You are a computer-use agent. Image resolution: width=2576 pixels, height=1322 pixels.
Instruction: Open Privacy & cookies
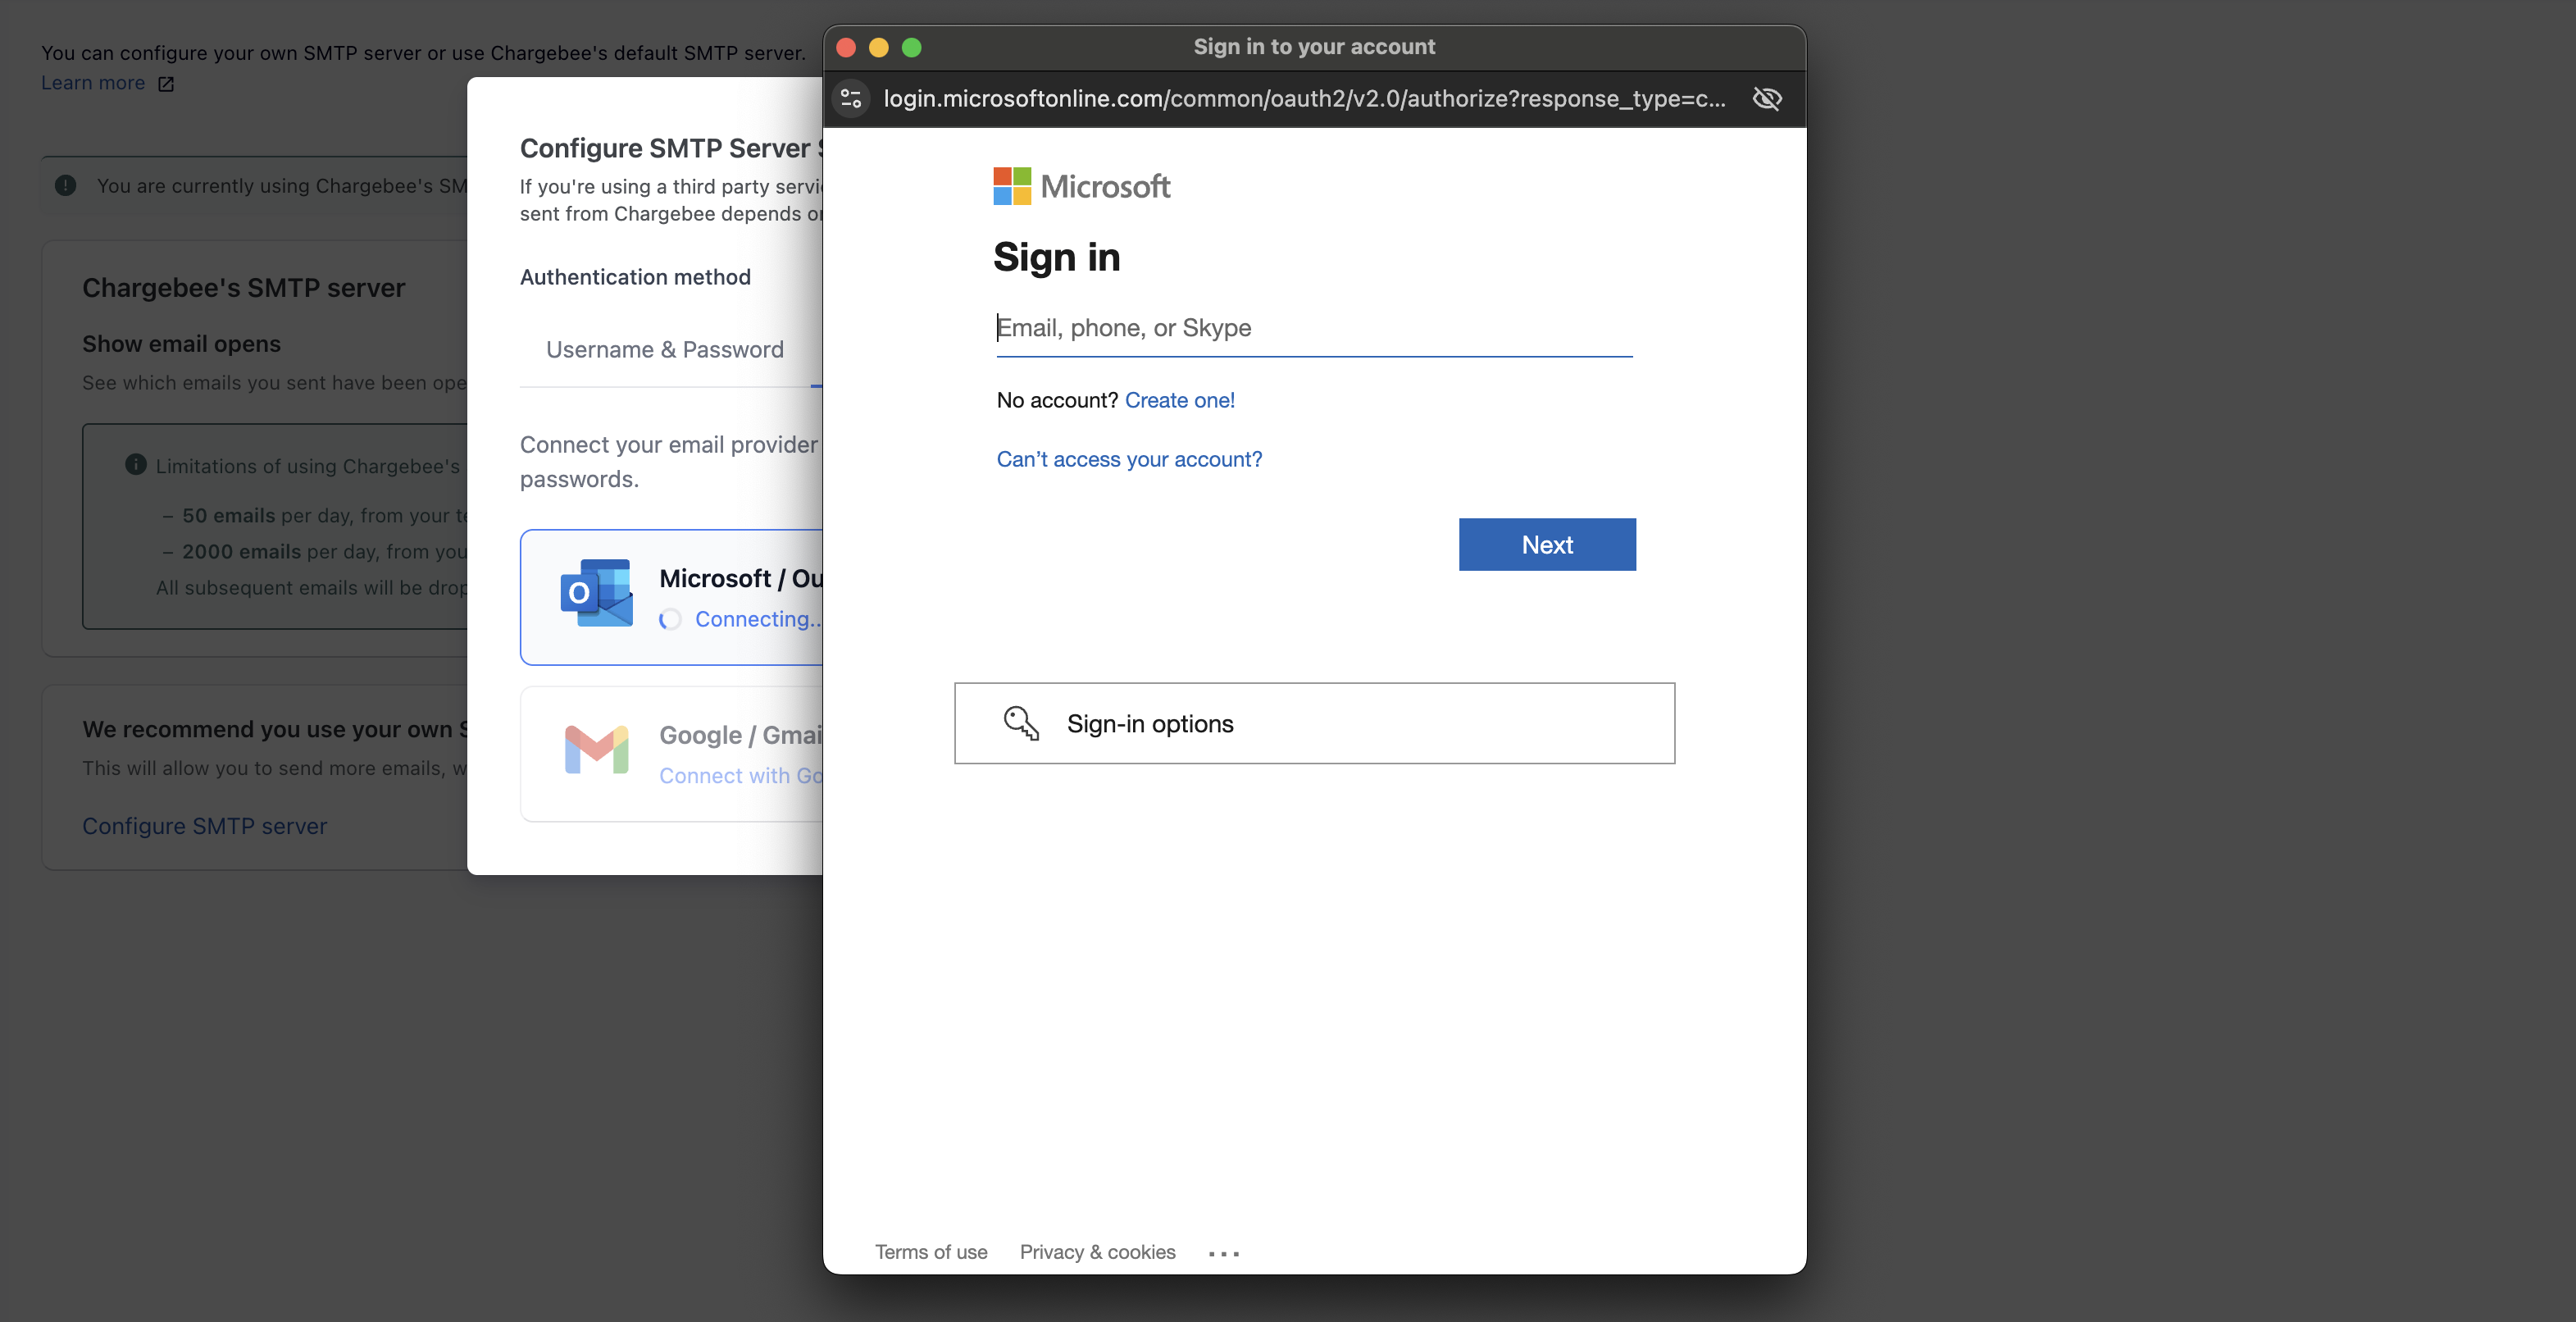pyautogui.click(x=1097, y=1251)
